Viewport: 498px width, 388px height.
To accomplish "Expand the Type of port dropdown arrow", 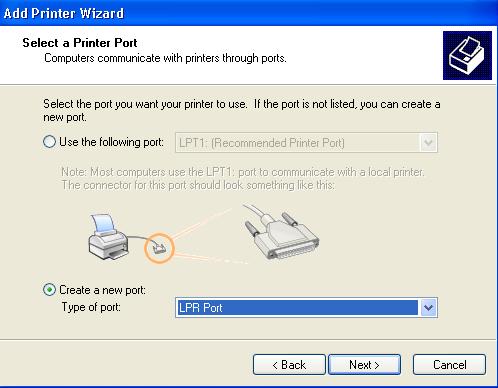I will pyautogui.click(x=428, y=307).
